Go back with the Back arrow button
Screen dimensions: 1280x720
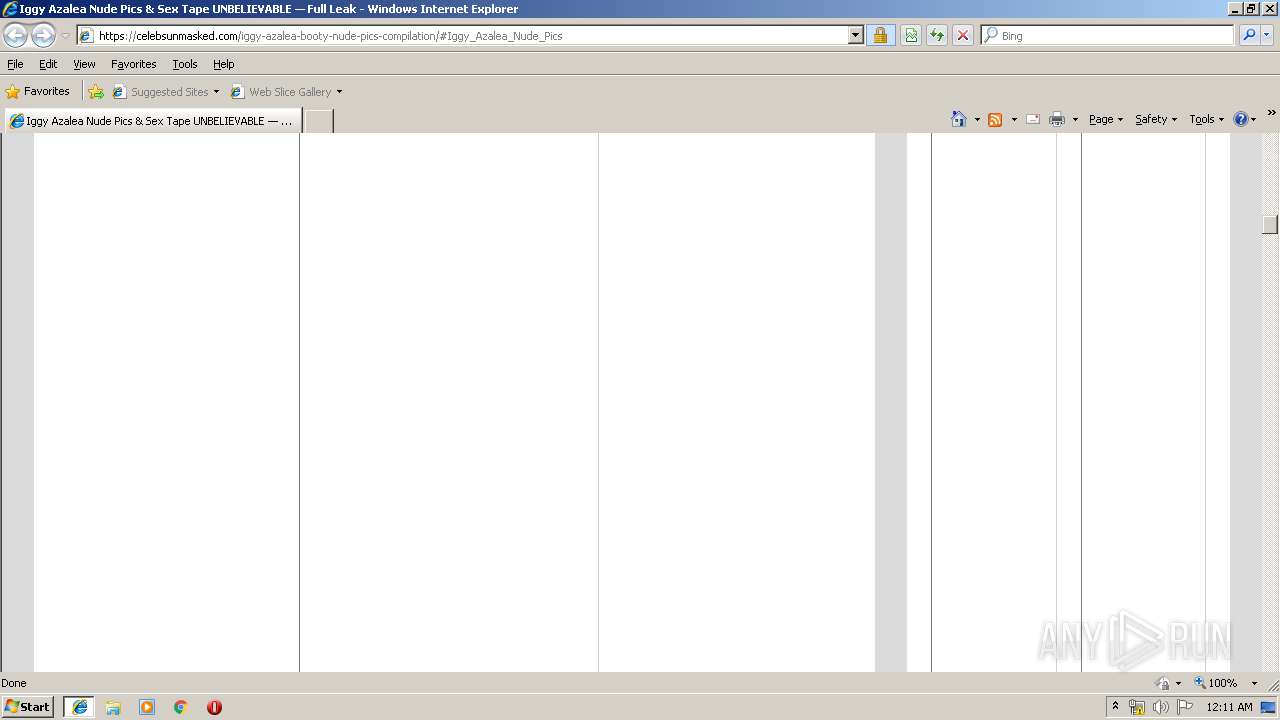(15, 36)
